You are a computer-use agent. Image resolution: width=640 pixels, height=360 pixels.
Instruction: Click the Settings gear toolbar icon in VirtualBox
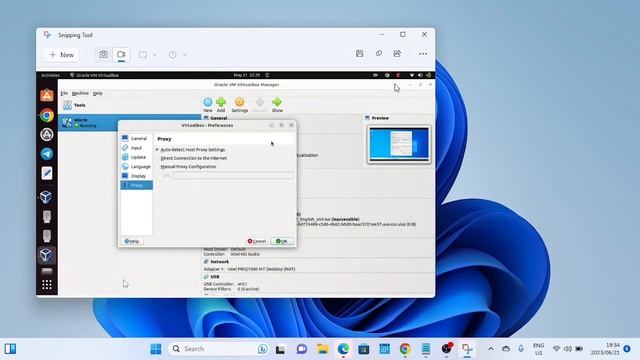coord(240,105)
